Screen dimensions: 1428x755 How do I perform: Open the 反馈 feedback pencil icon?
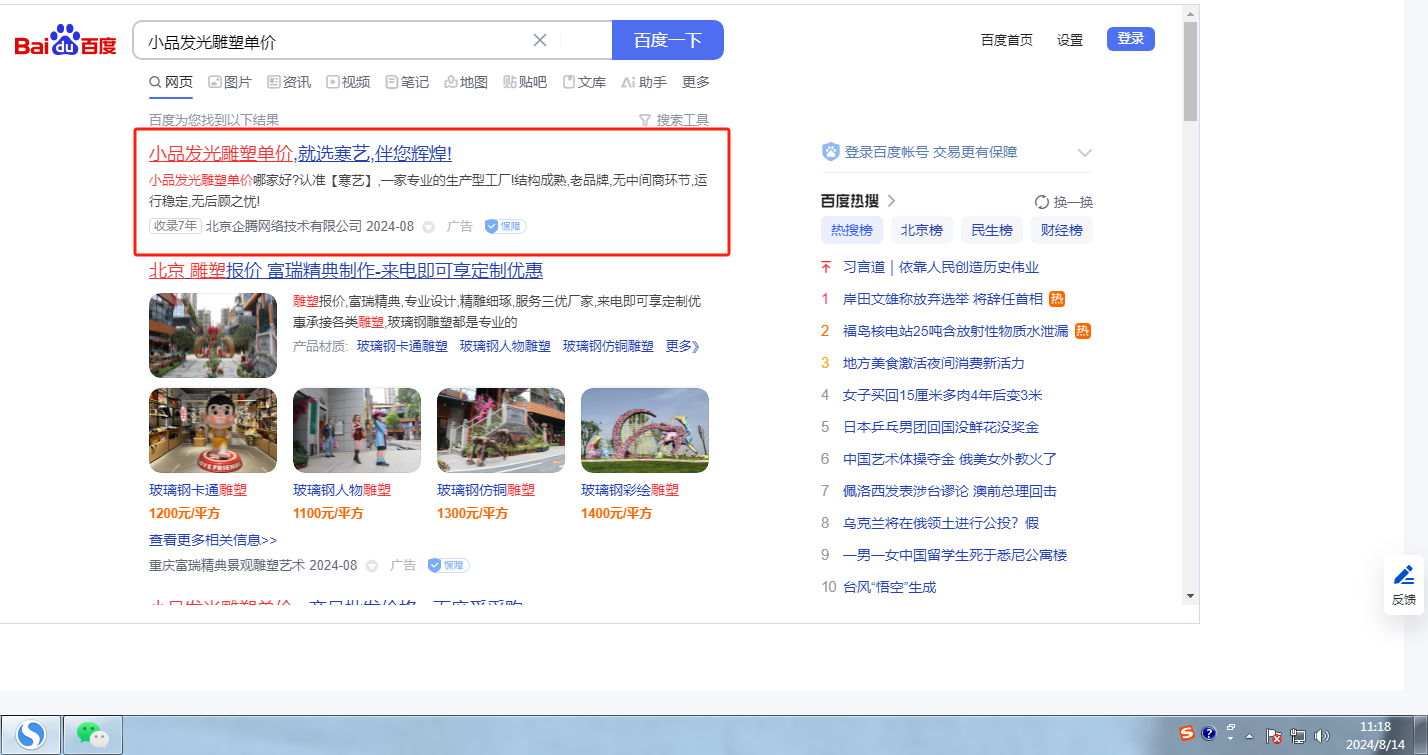1404,575
